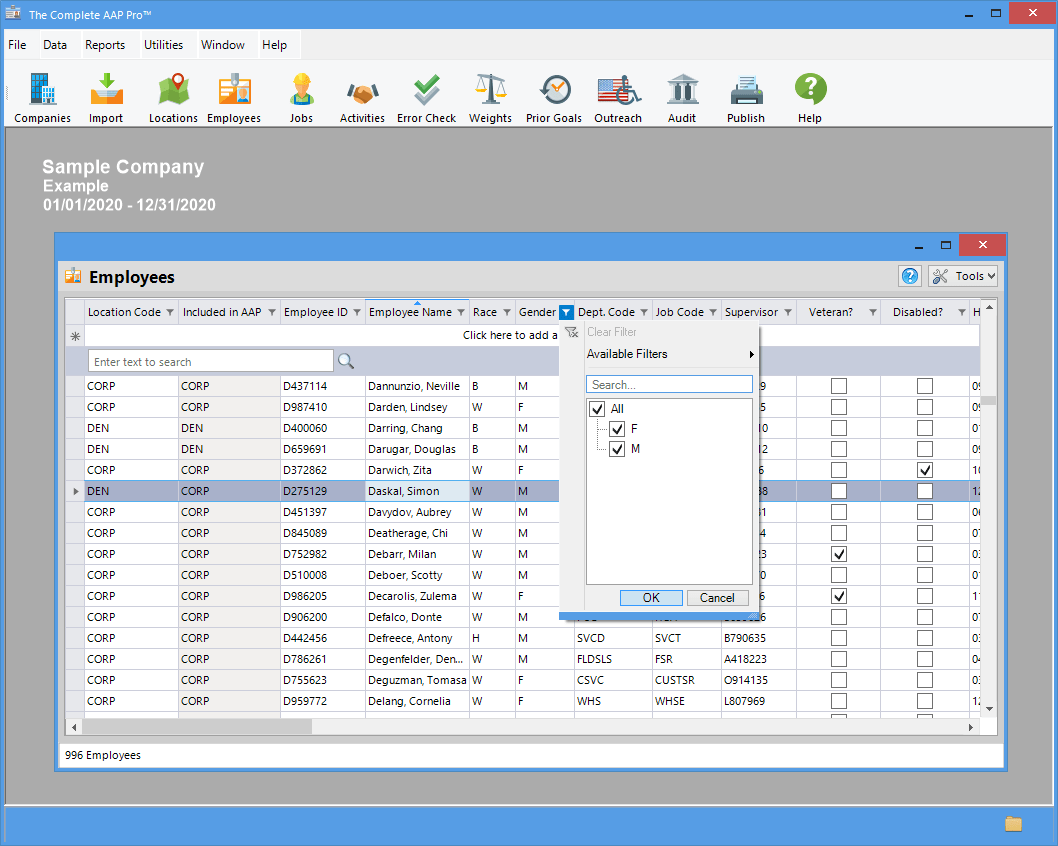The width and height of the screenshot is (1058, 846).
Task: Click 'Click here to add a' new row
Action: click(x=510, y=335)
